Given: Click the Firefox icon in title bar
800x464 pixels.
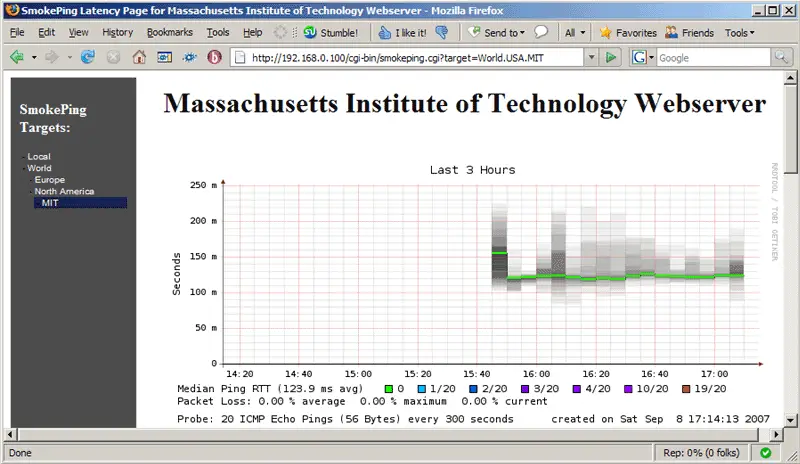Looking at the screenshot, I should 12,10.
